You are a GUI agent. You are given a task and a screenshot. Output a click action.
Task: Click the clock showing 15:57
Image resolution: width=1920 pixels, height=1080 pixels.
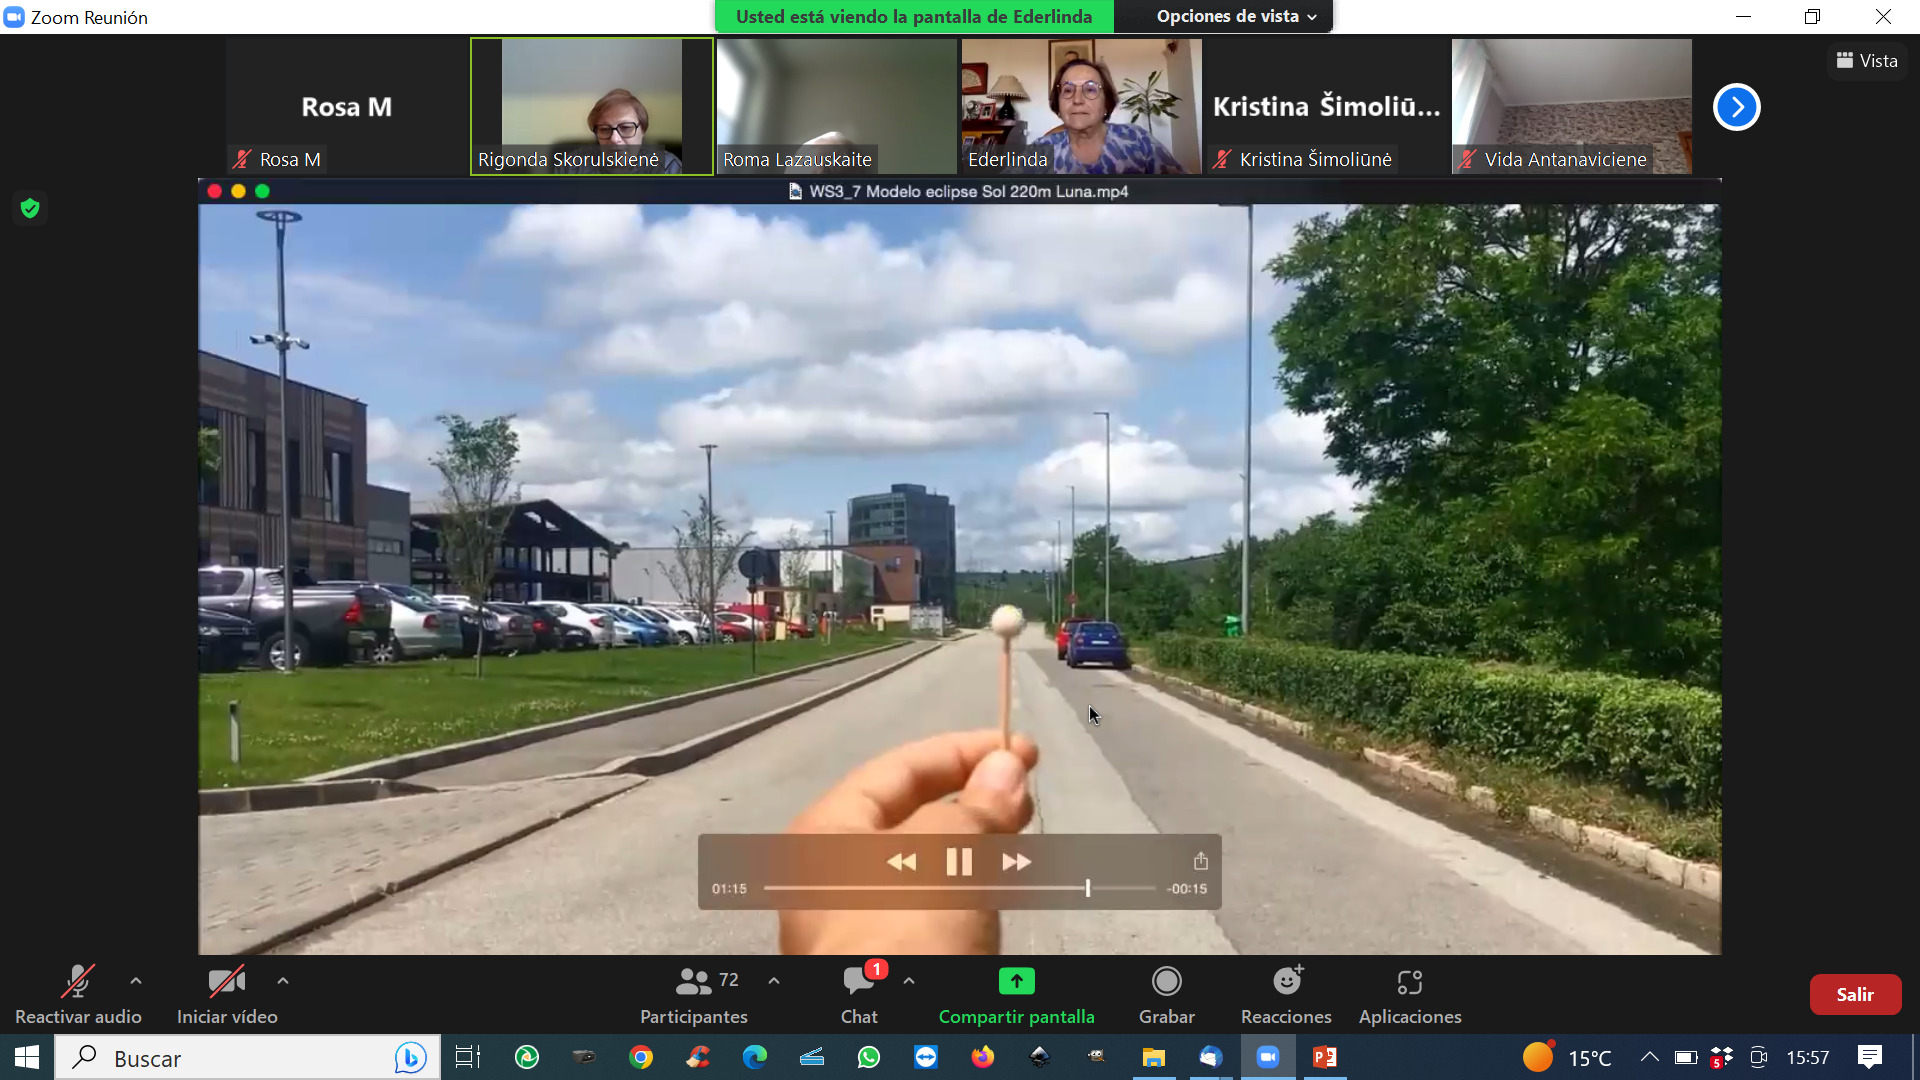tap(1808, 1058)
